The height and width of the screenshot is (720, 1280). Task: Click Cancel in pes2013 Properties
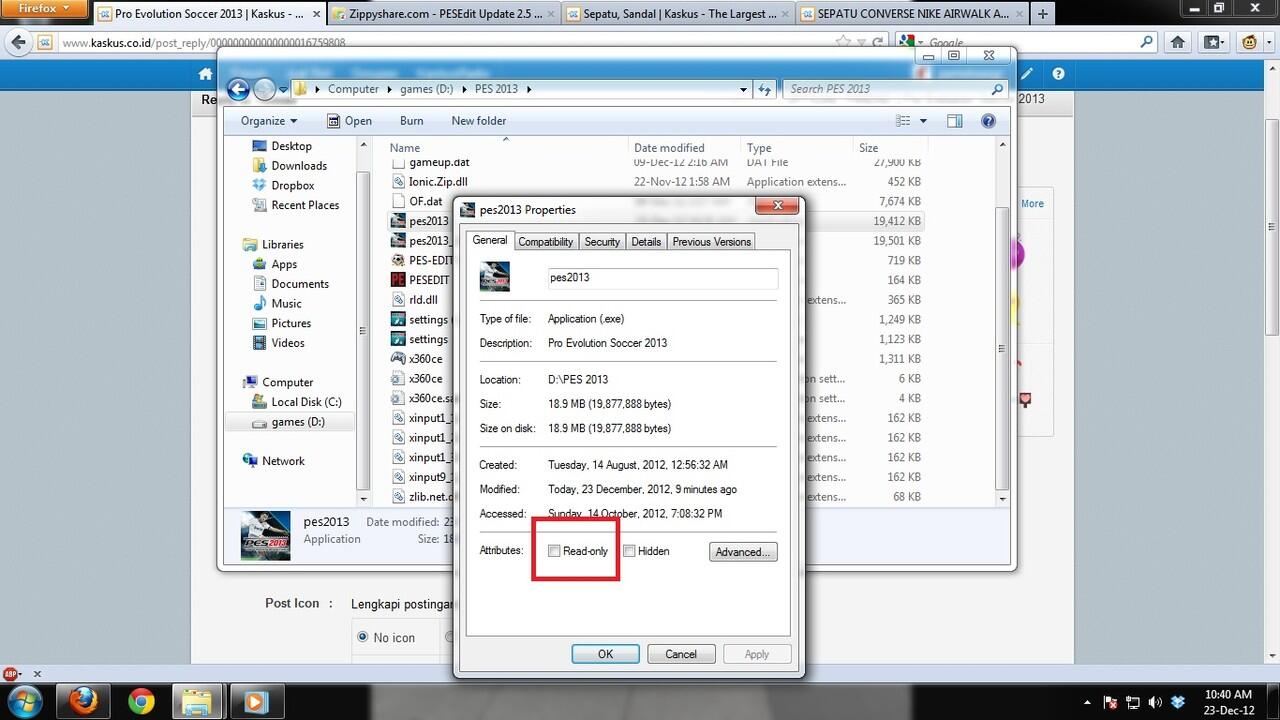pos(681,654)
